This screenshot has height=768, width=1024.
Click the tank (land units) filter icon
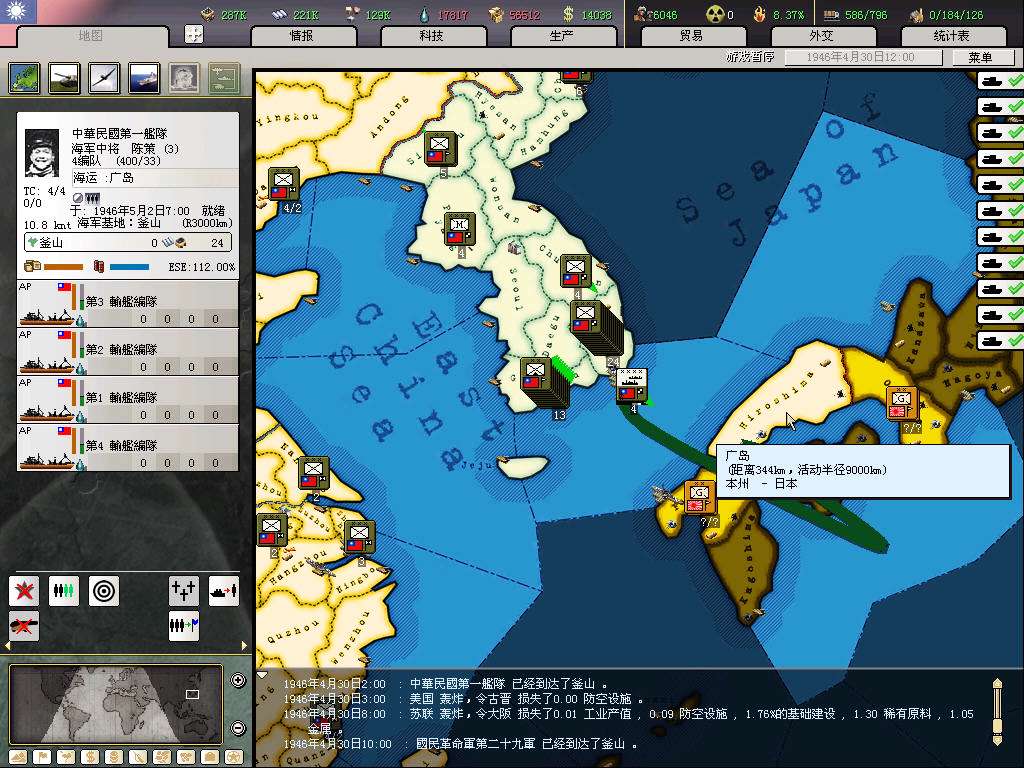pos(64,77)
